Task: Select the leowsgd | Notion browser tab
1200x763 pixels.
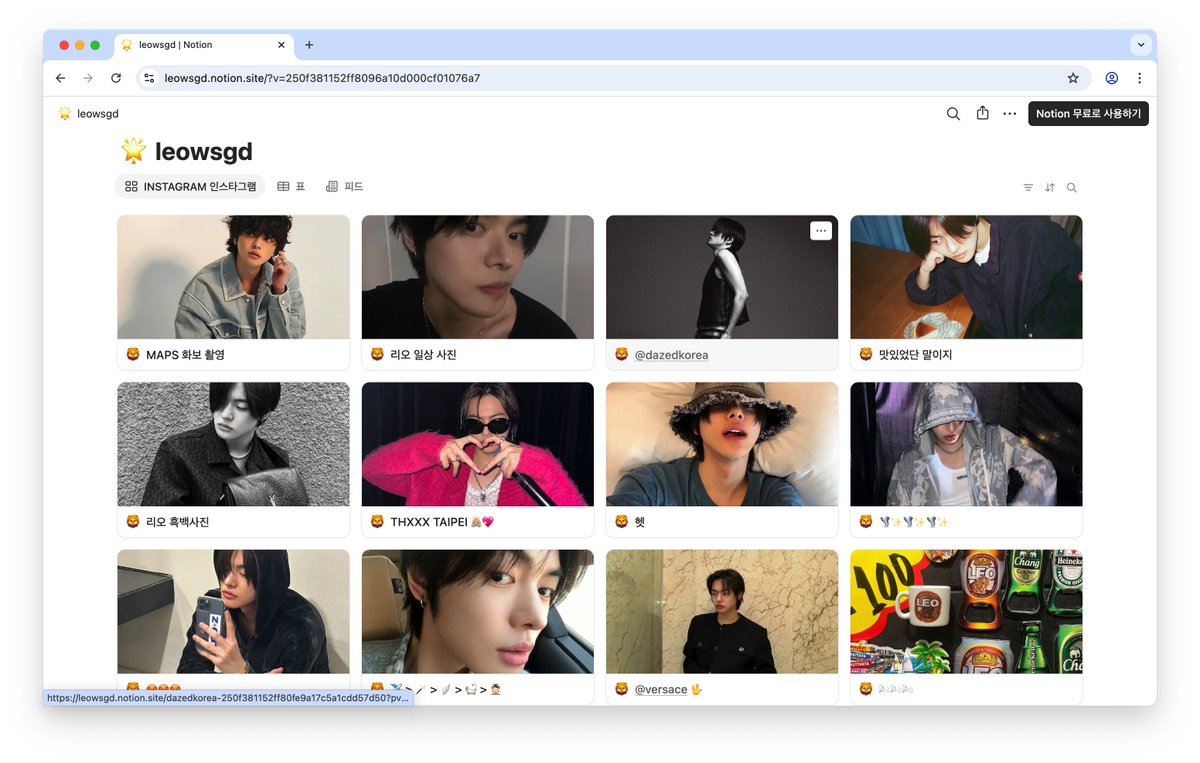Action: 203,45
